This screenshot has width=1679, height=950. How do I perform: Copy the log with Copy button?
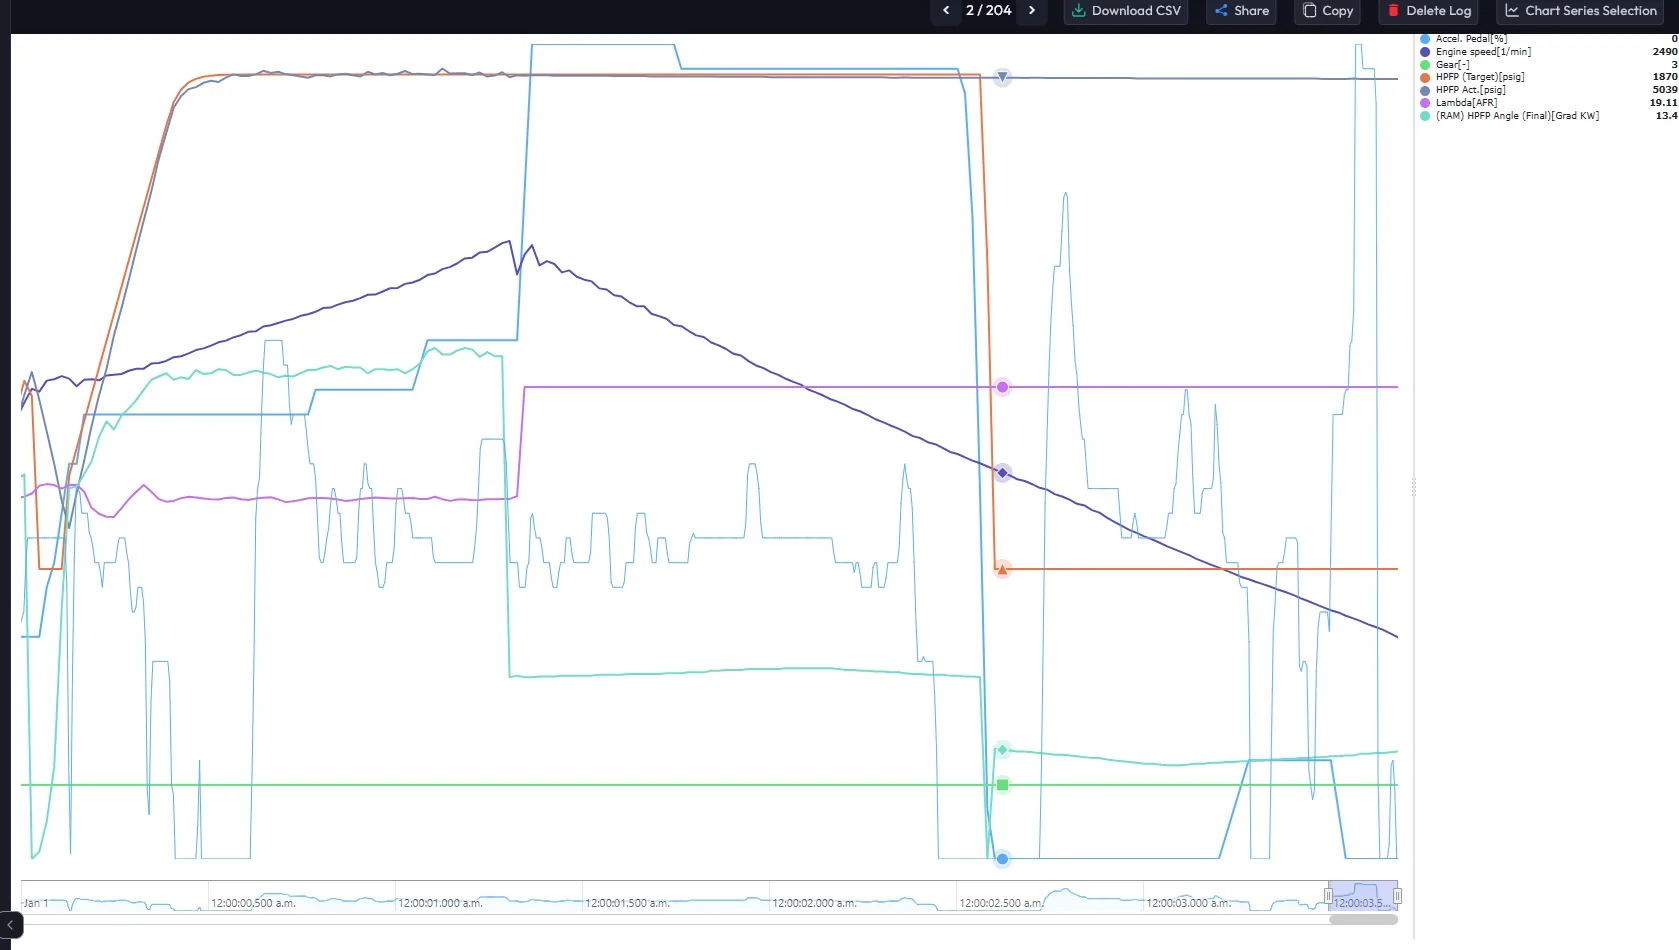point(1327,11)
